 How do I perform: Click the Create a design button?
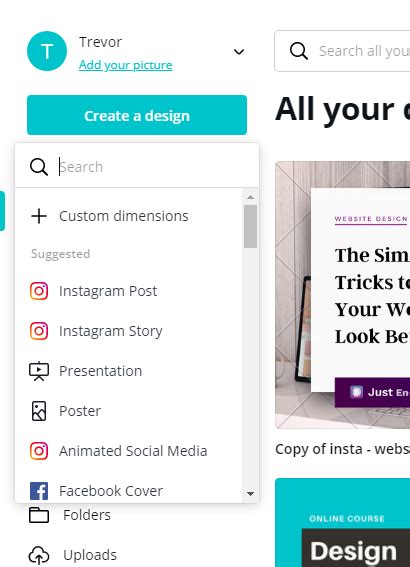point(137,115)
